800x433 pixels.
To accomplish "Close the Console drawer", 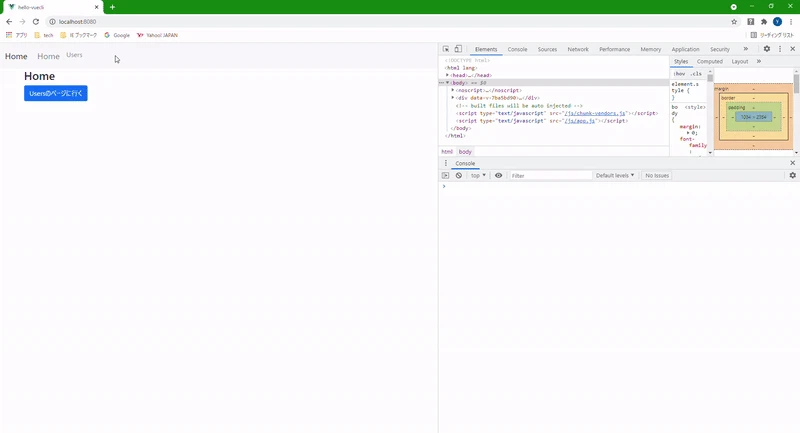I will click(792, 163).
